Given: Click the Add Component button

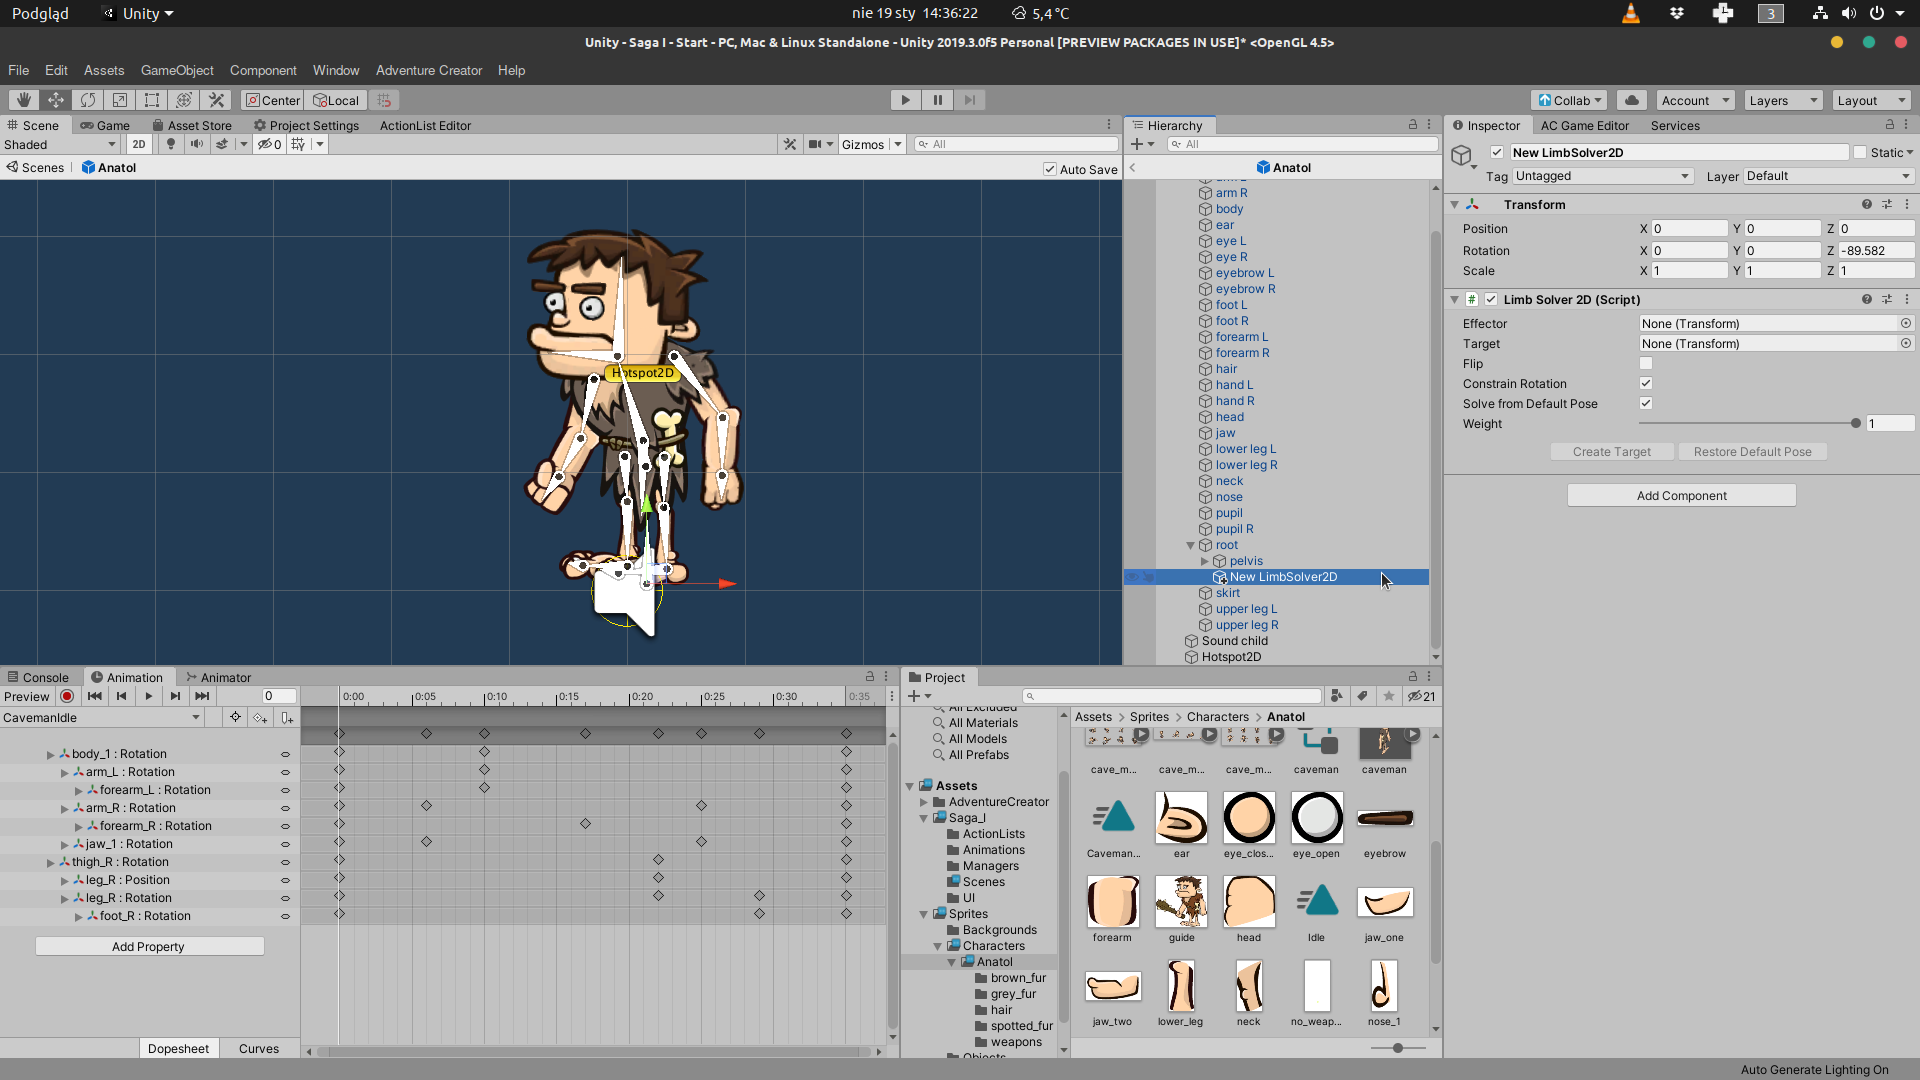Looking at the screenshot, I should point(1681,496).
